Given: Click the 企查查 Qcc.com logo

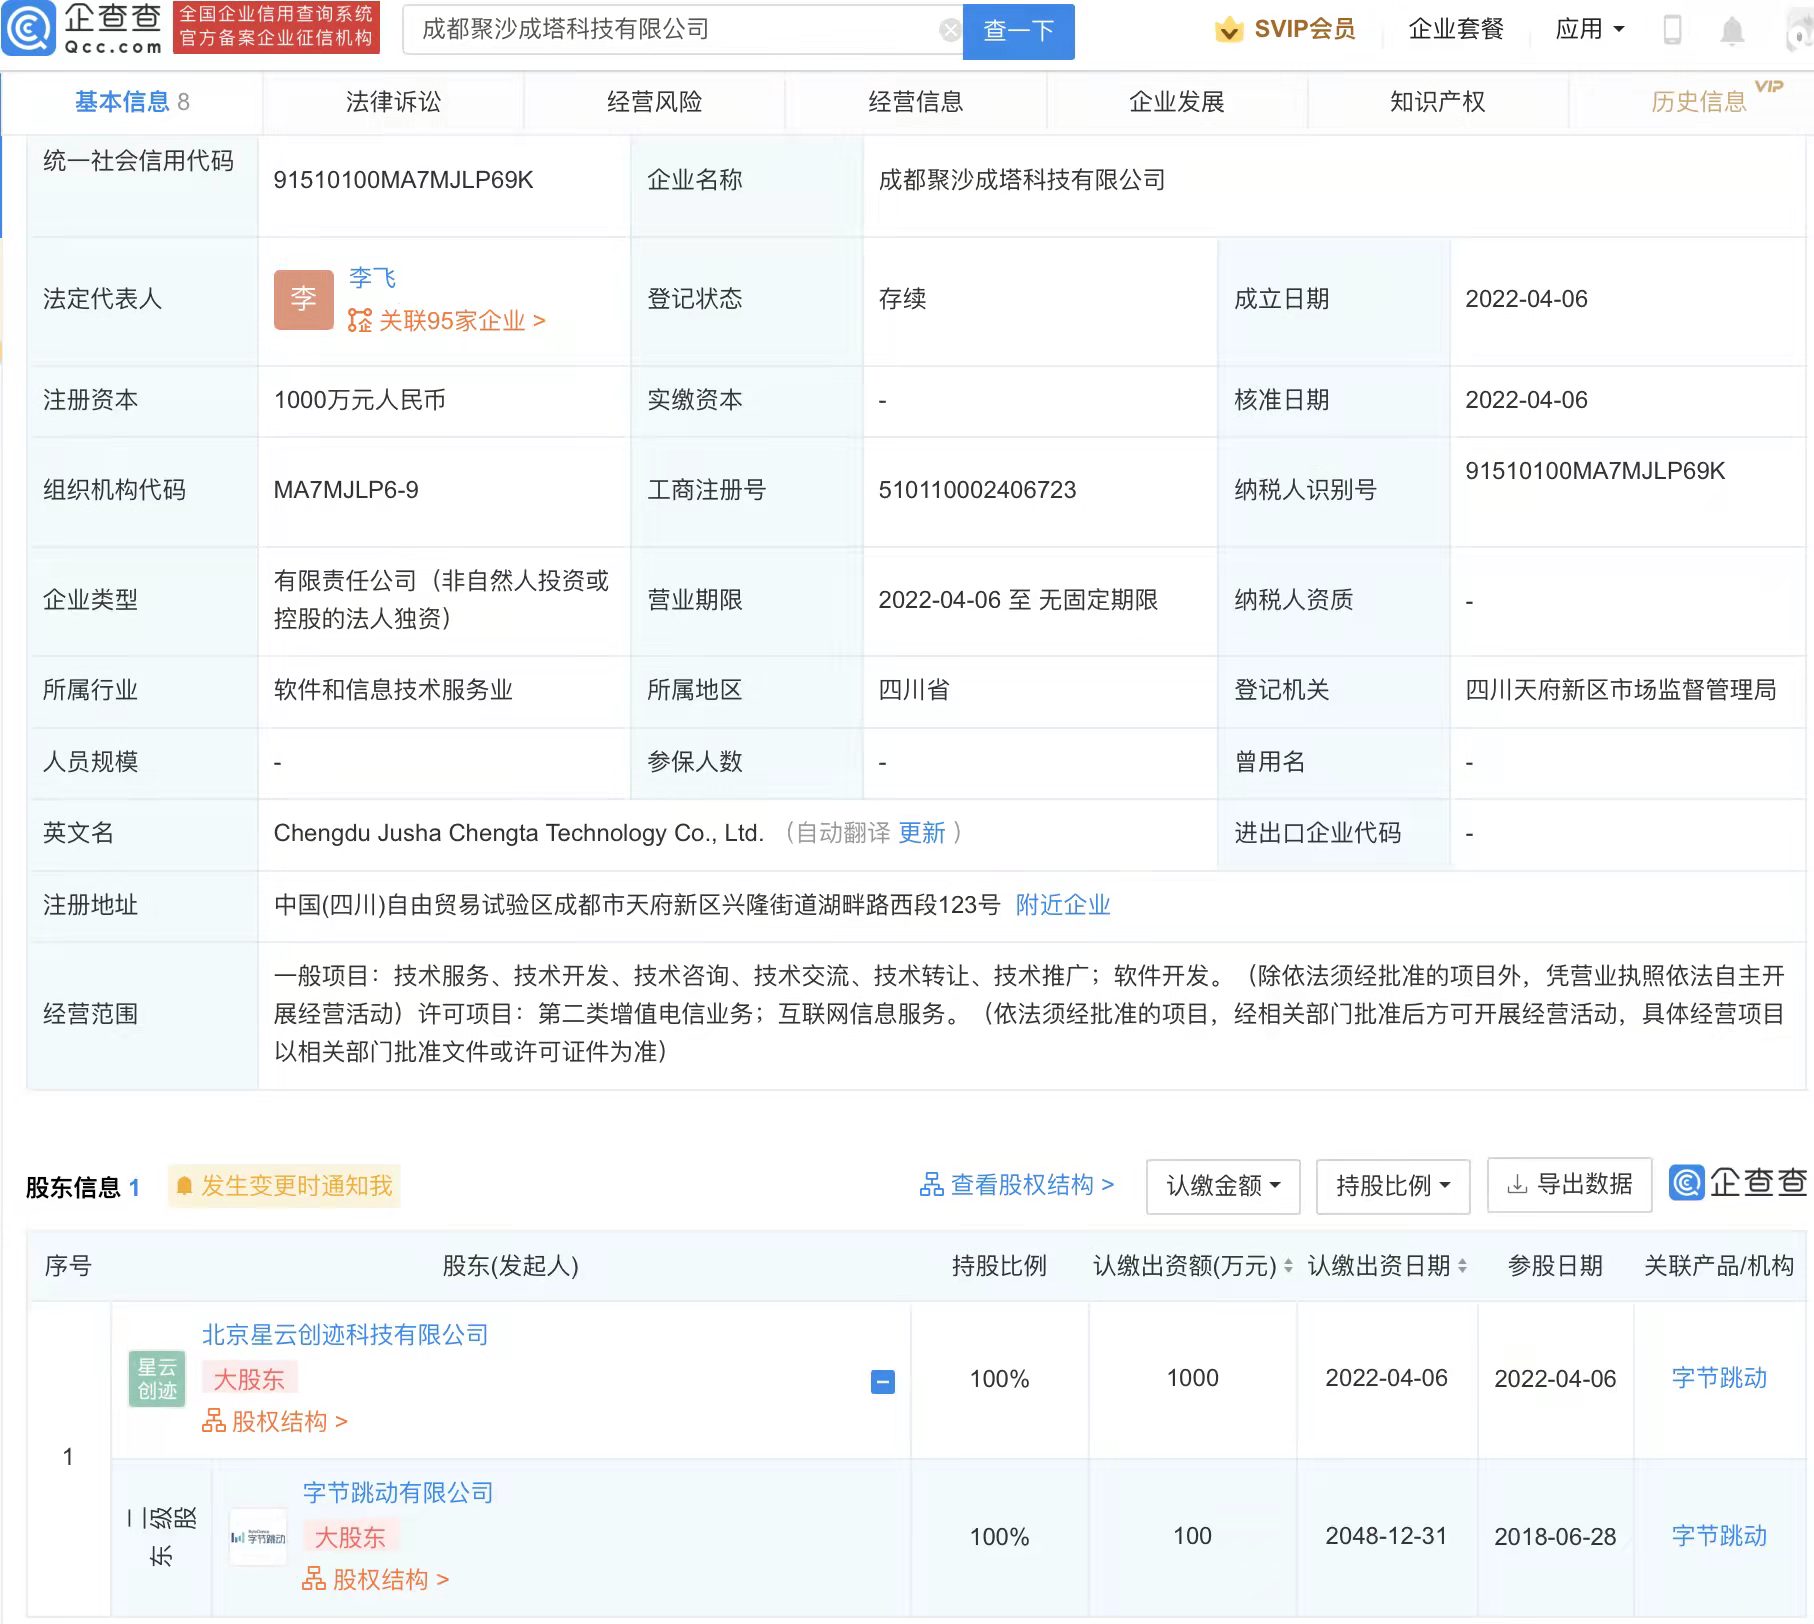Looking at the screenshot, I should coord(85,30).
